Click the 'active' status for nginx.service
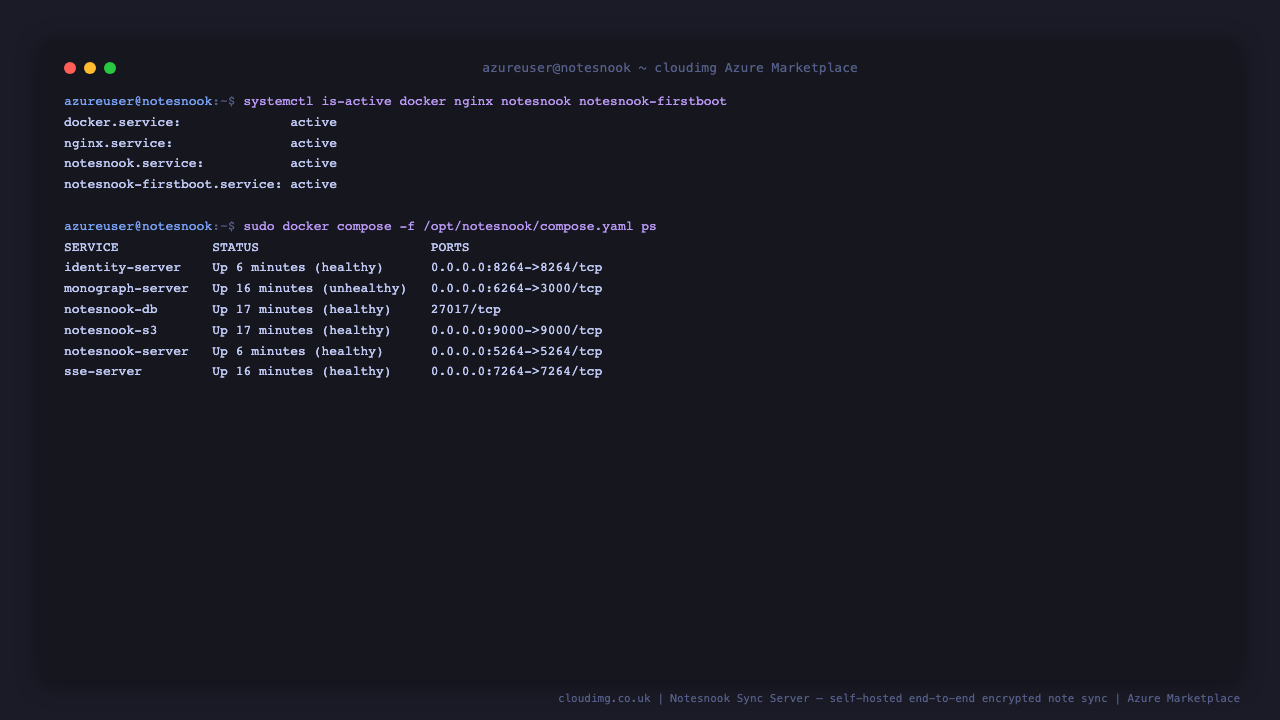Screen dimensions: 1280x720 (314, 144)
